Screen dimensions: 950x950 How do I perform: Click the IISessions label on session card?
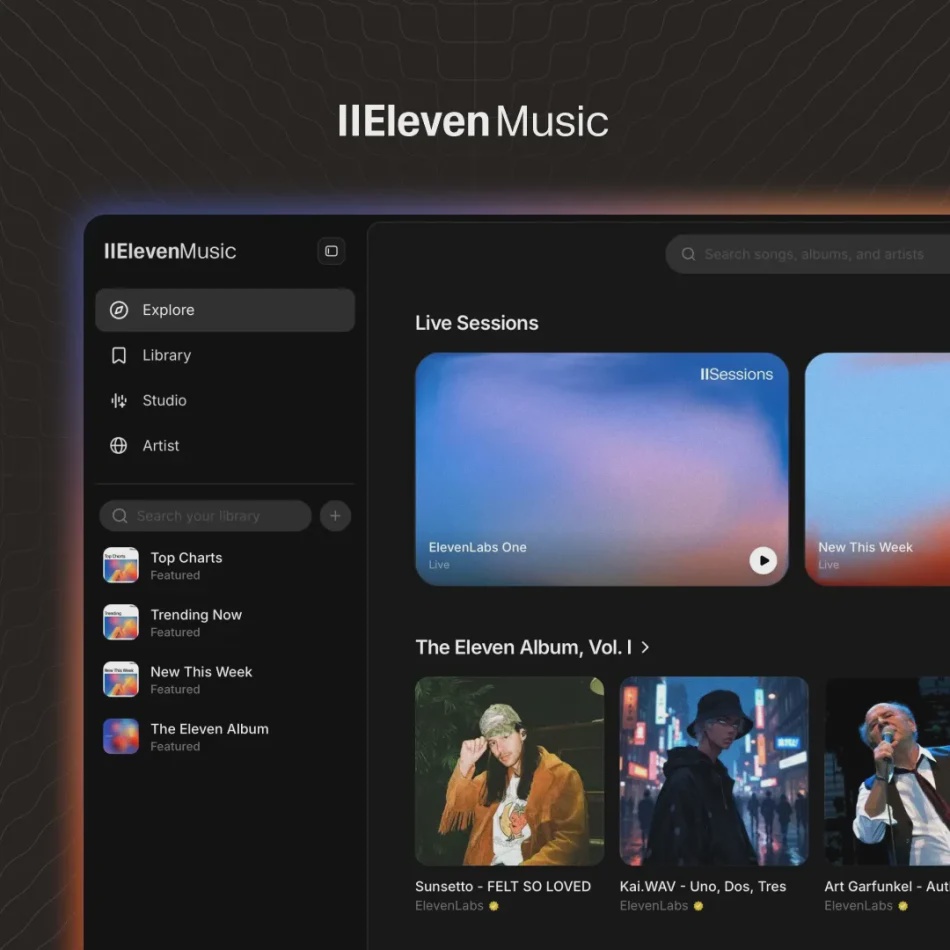[x=737, y=374]
